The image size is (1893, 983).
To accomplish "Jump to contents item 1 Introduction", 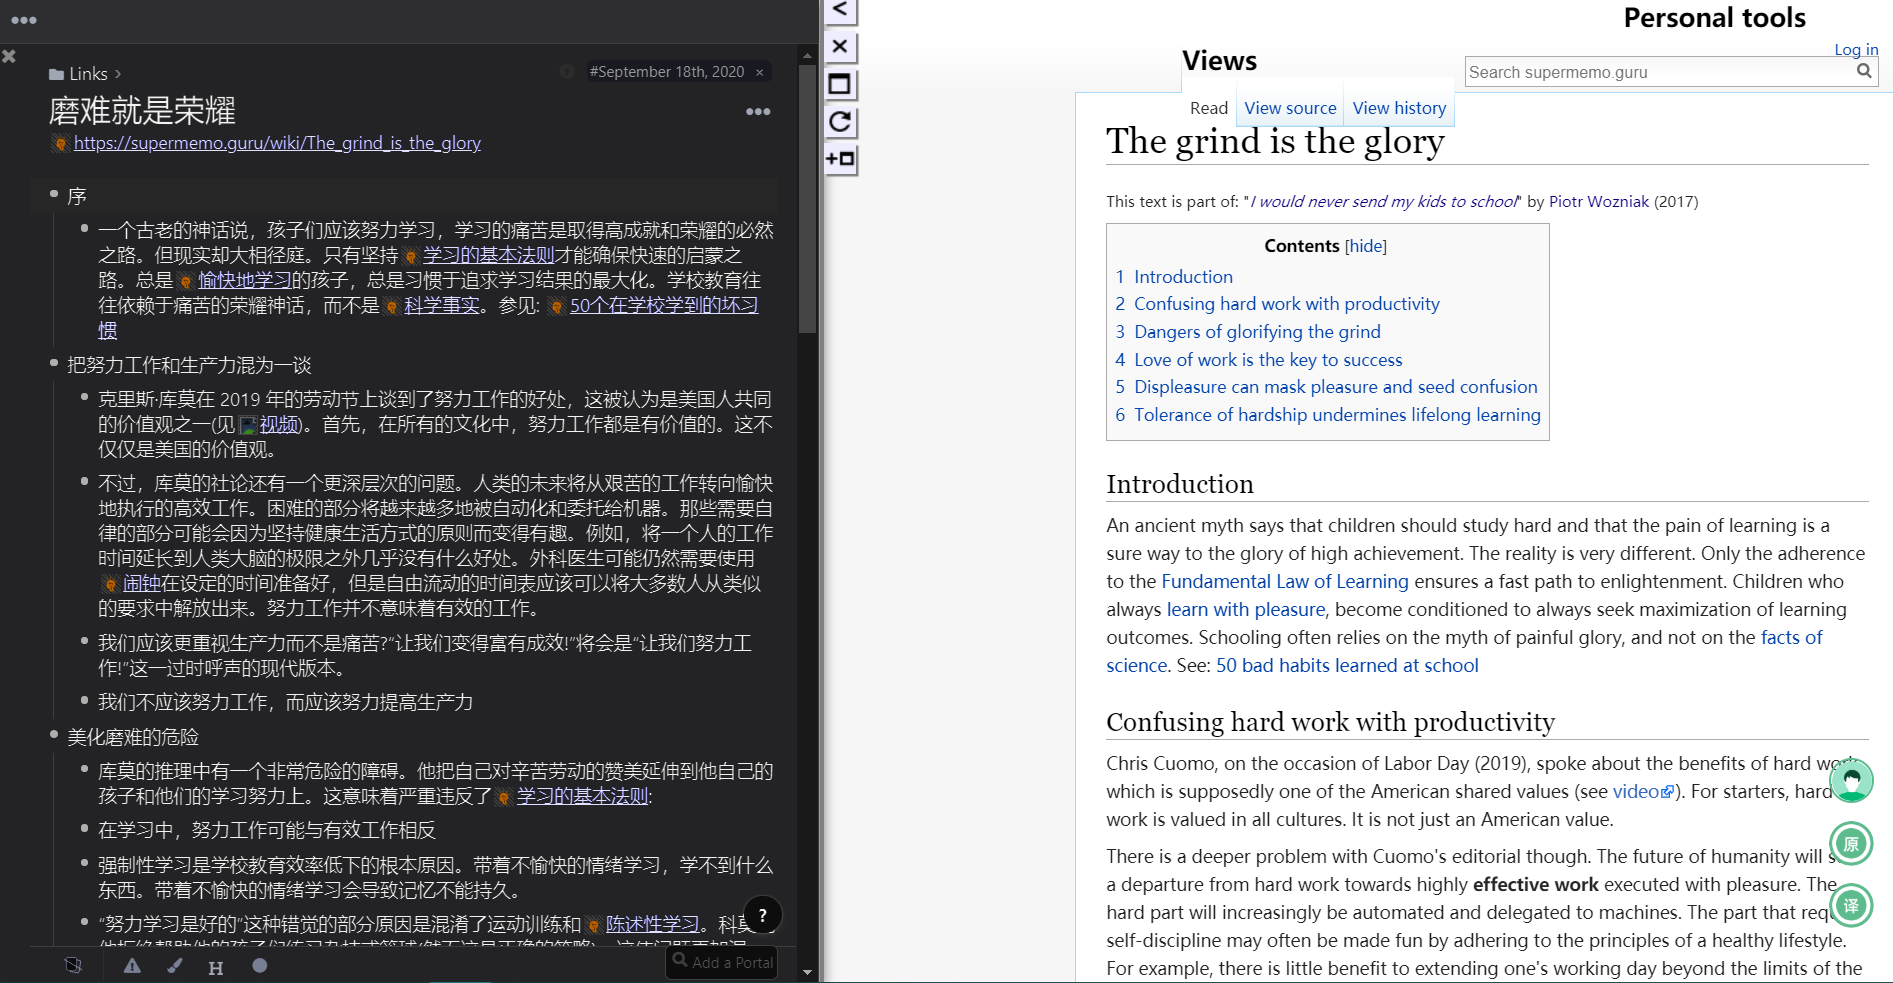I will point(1174,277).
